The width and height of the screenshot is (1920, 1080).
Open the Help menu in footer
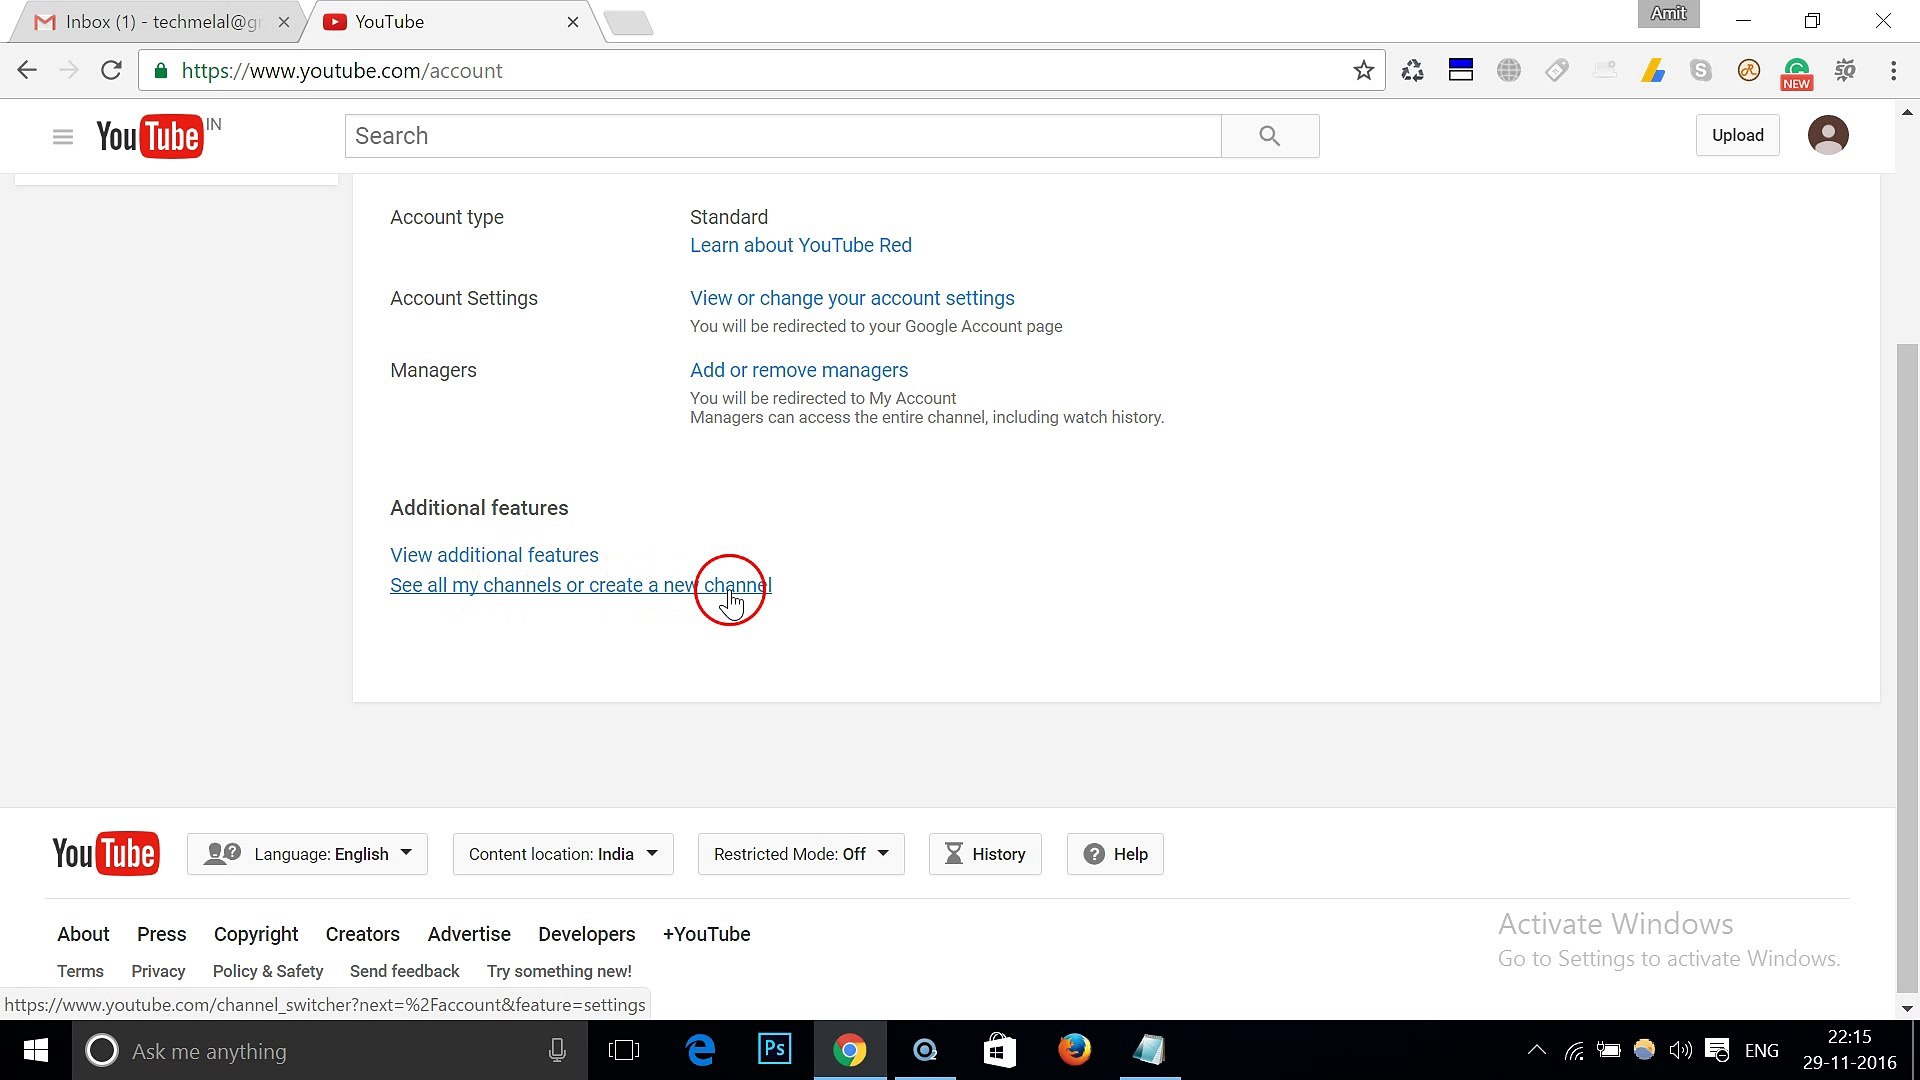tap(1114, 854)
